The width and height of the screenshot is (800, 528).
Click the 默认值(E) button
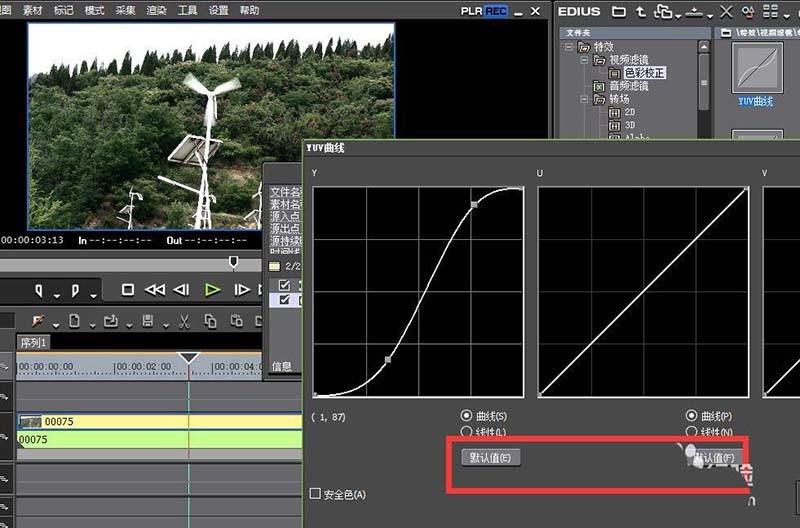tap(491, 458)
